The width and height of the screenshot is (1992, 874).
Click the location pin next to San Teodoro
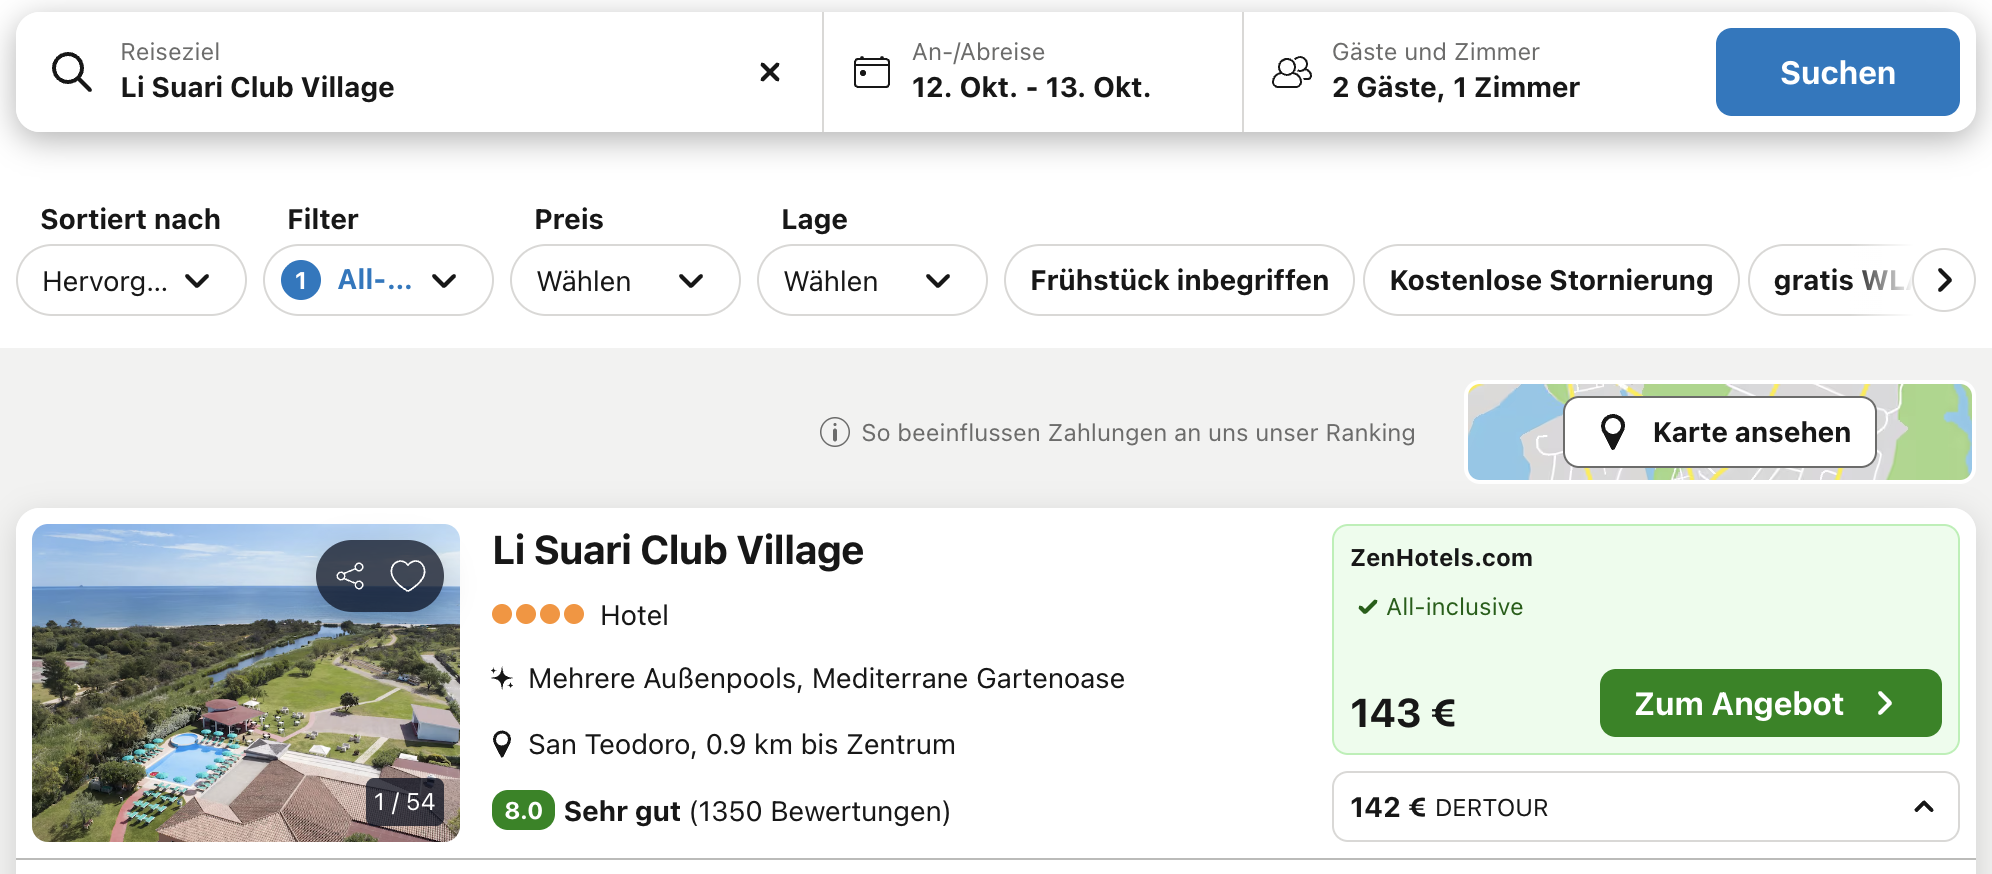[503, 744]
